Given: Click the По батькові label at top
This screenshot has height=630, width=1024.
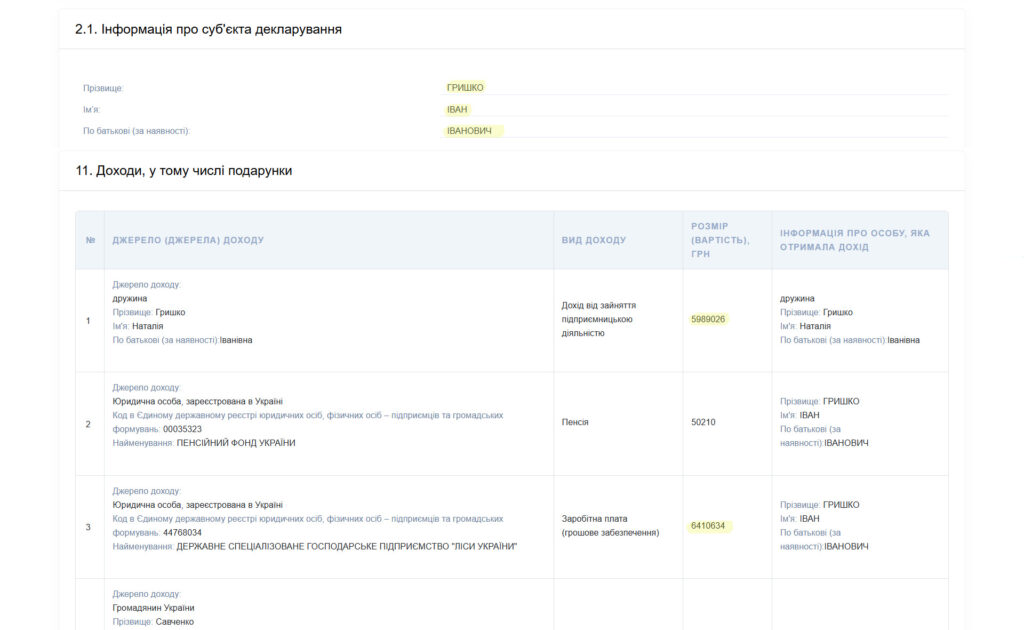Looking at the screenshot, I should [136, 131].
